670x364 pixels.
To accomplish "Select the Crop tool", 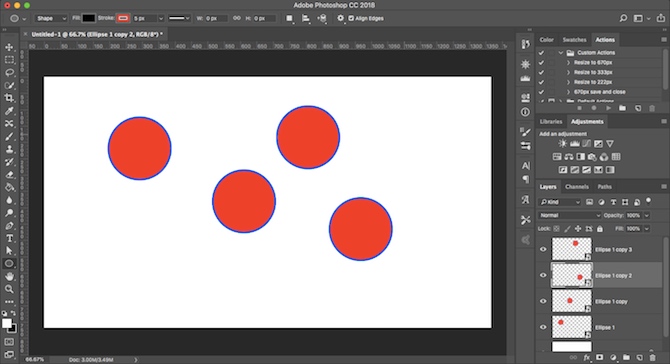I will click(9, 98).
